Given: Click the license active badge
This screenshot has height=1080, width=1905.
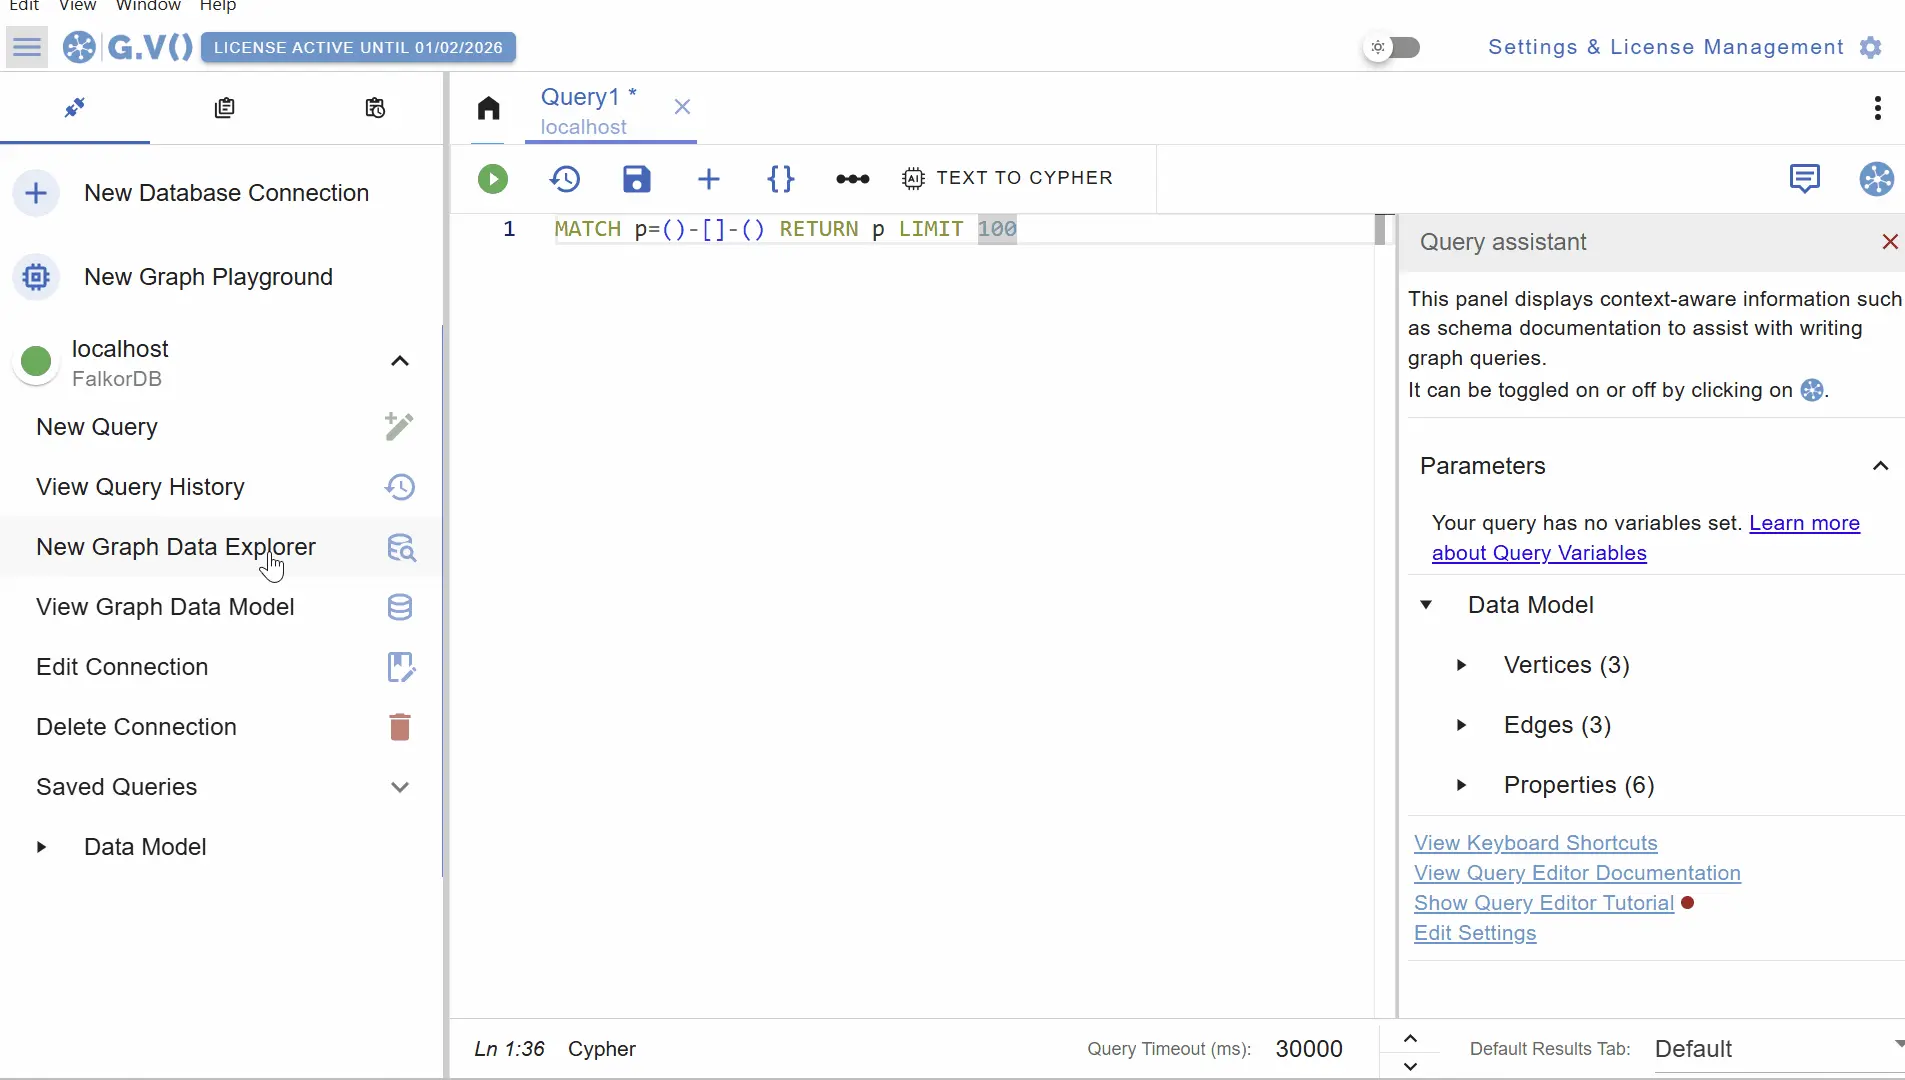Looking at the screenshot, I should pos(358,47).
